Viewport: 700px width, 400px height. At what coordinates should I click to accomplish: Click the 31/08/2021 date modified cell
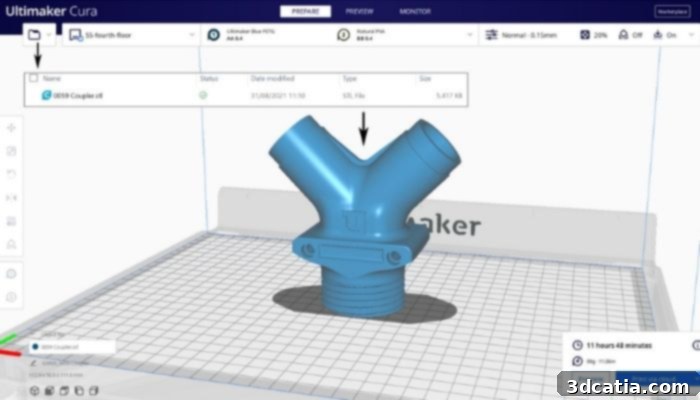coord(278,96)
